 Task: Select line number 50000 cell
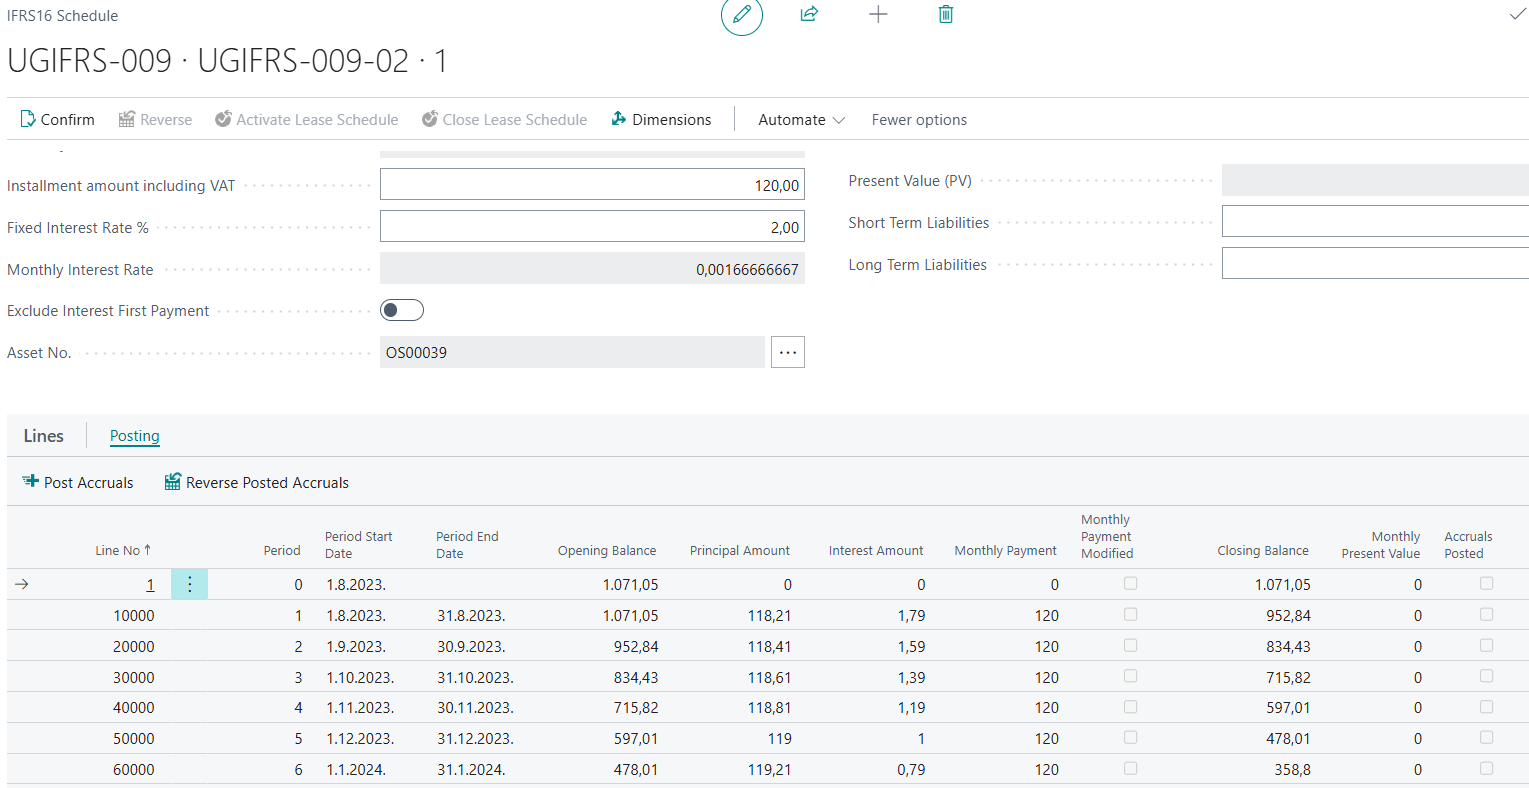point(133,739)
